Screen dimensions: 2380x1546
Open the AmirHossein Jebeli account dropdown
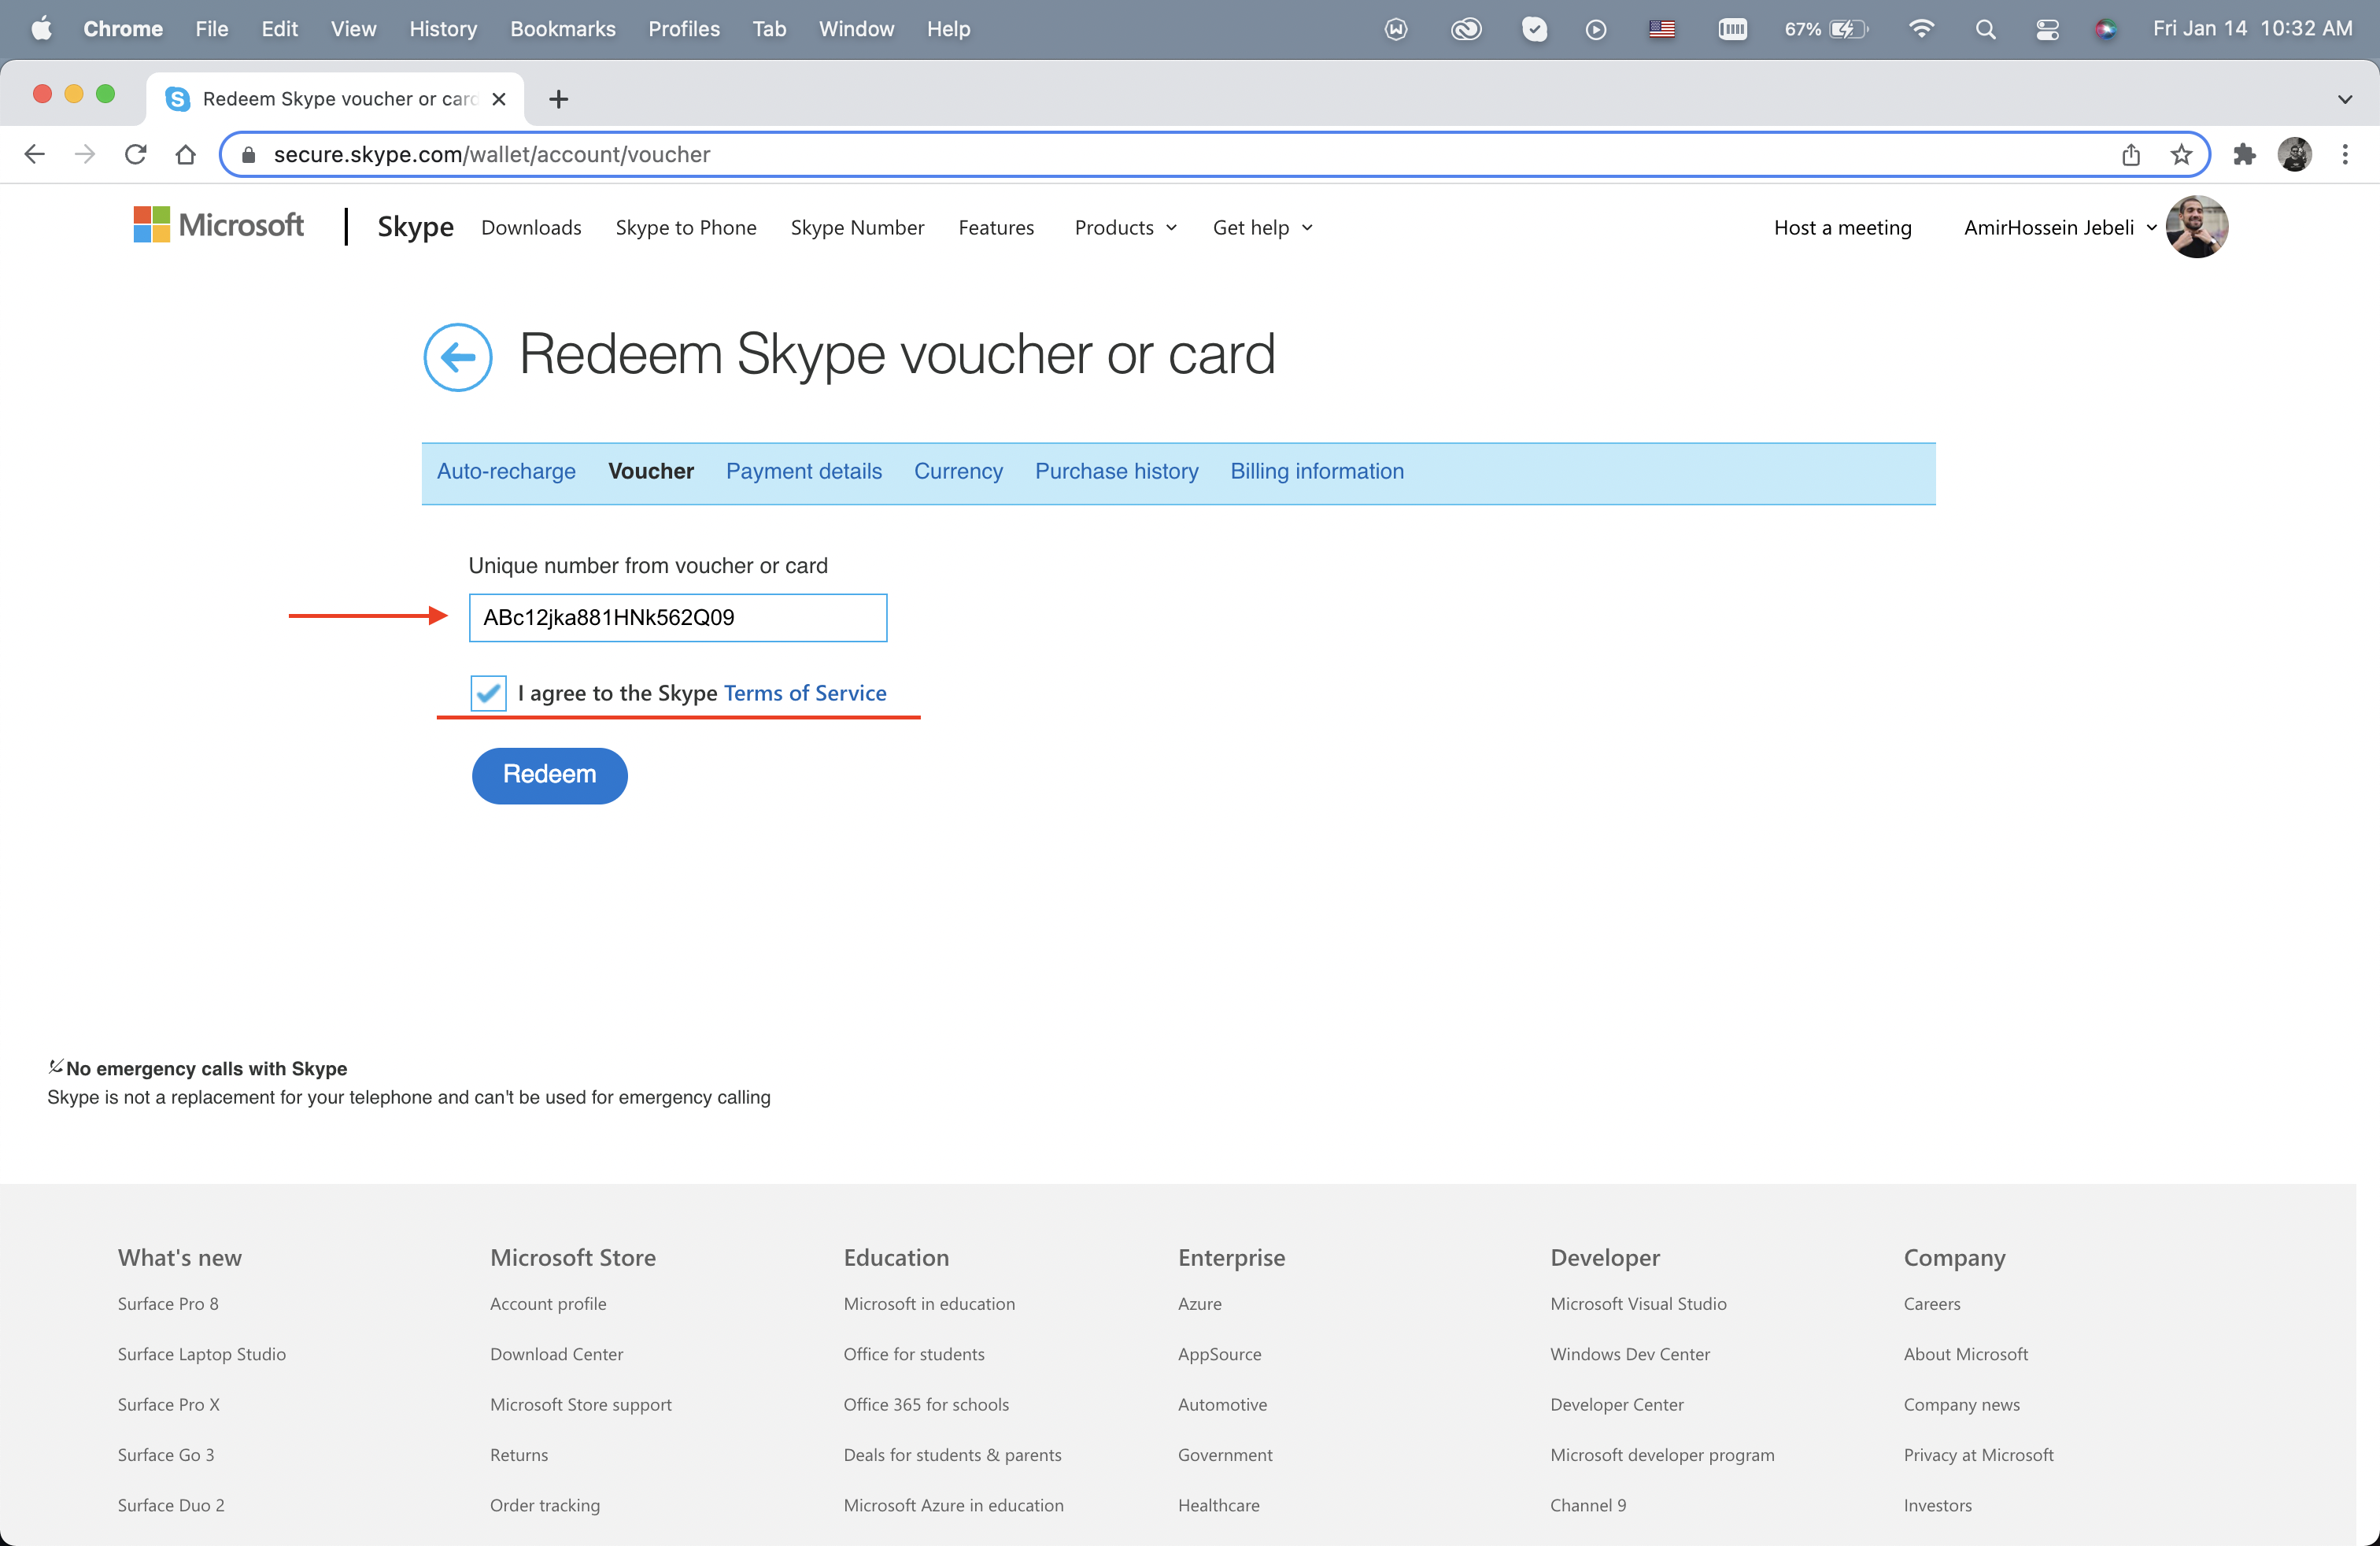(2060, 228)
